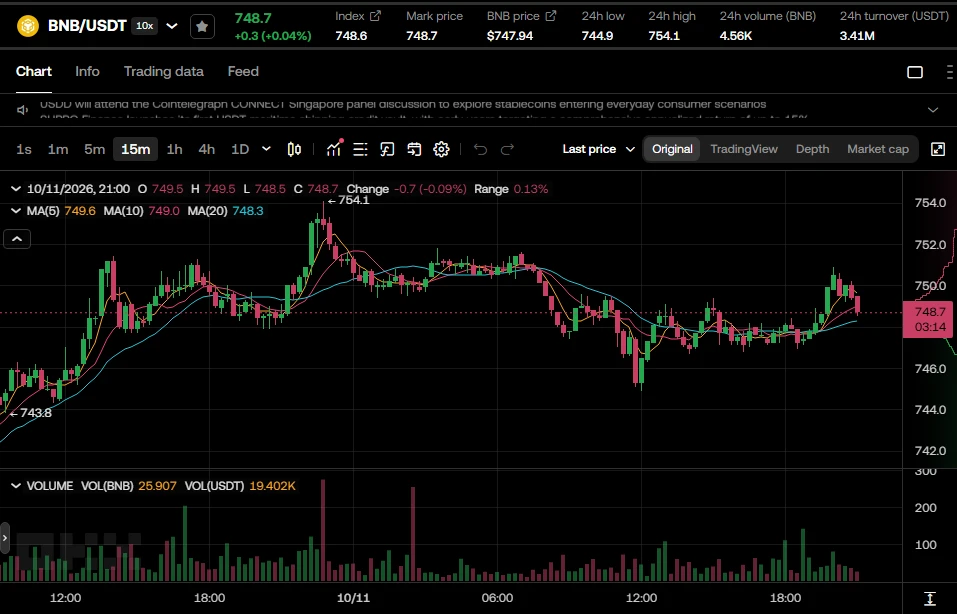
Task: Open the candlestick chart type selector
Action: [x=294, y=149]
